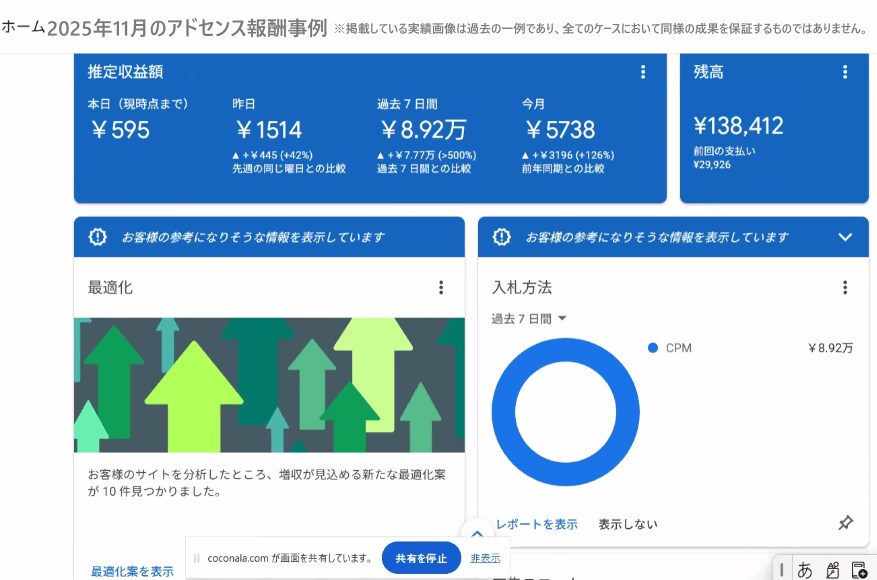Click the 推定収益額 card title

(x=125, y=72)
